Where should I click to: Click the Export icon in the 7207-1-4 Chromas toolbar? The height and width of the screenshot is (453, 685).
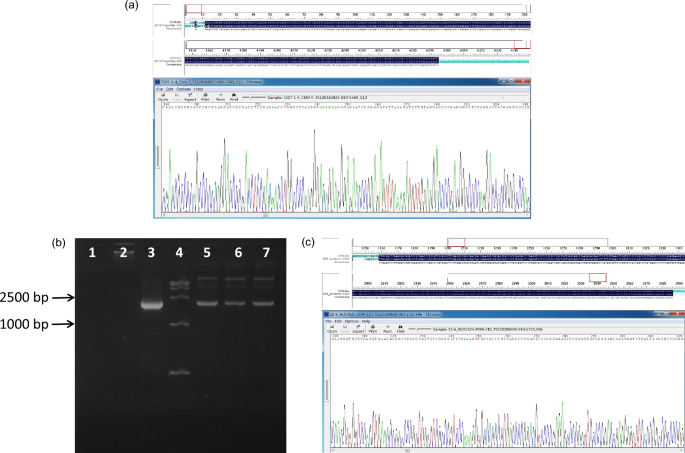coord(190,97)
